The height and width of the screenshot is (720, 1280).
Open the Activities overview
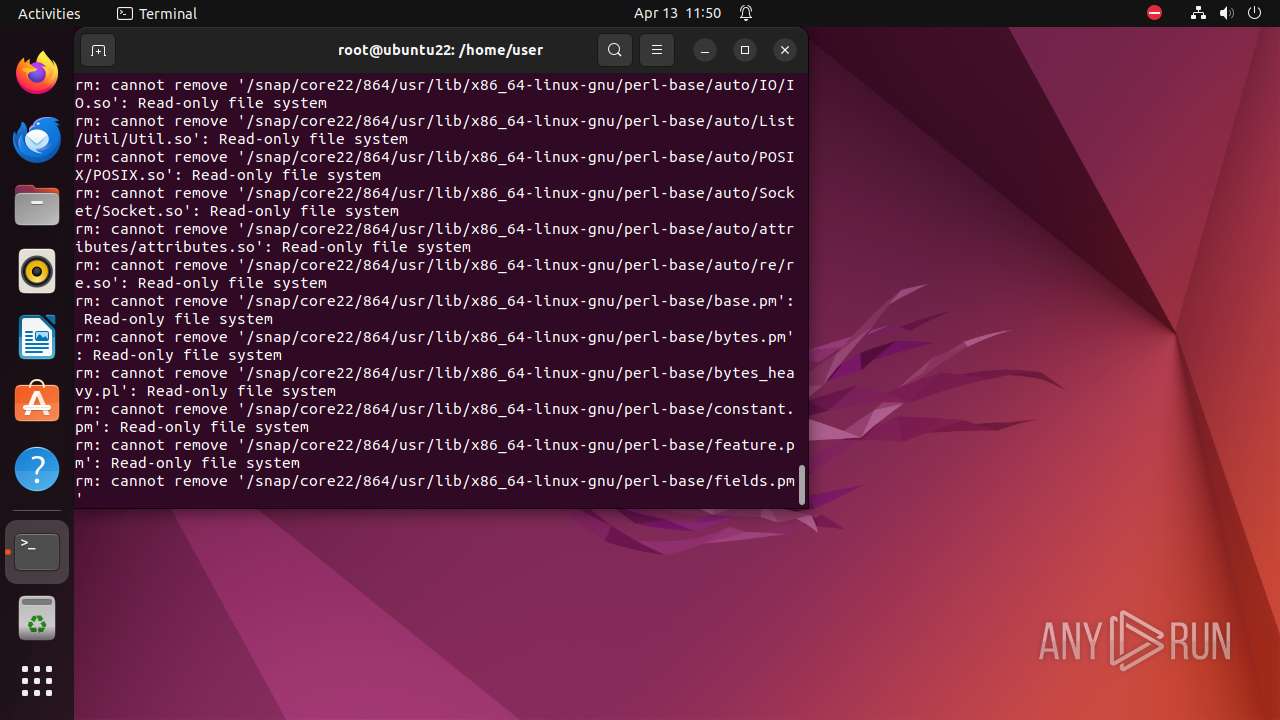49,13
